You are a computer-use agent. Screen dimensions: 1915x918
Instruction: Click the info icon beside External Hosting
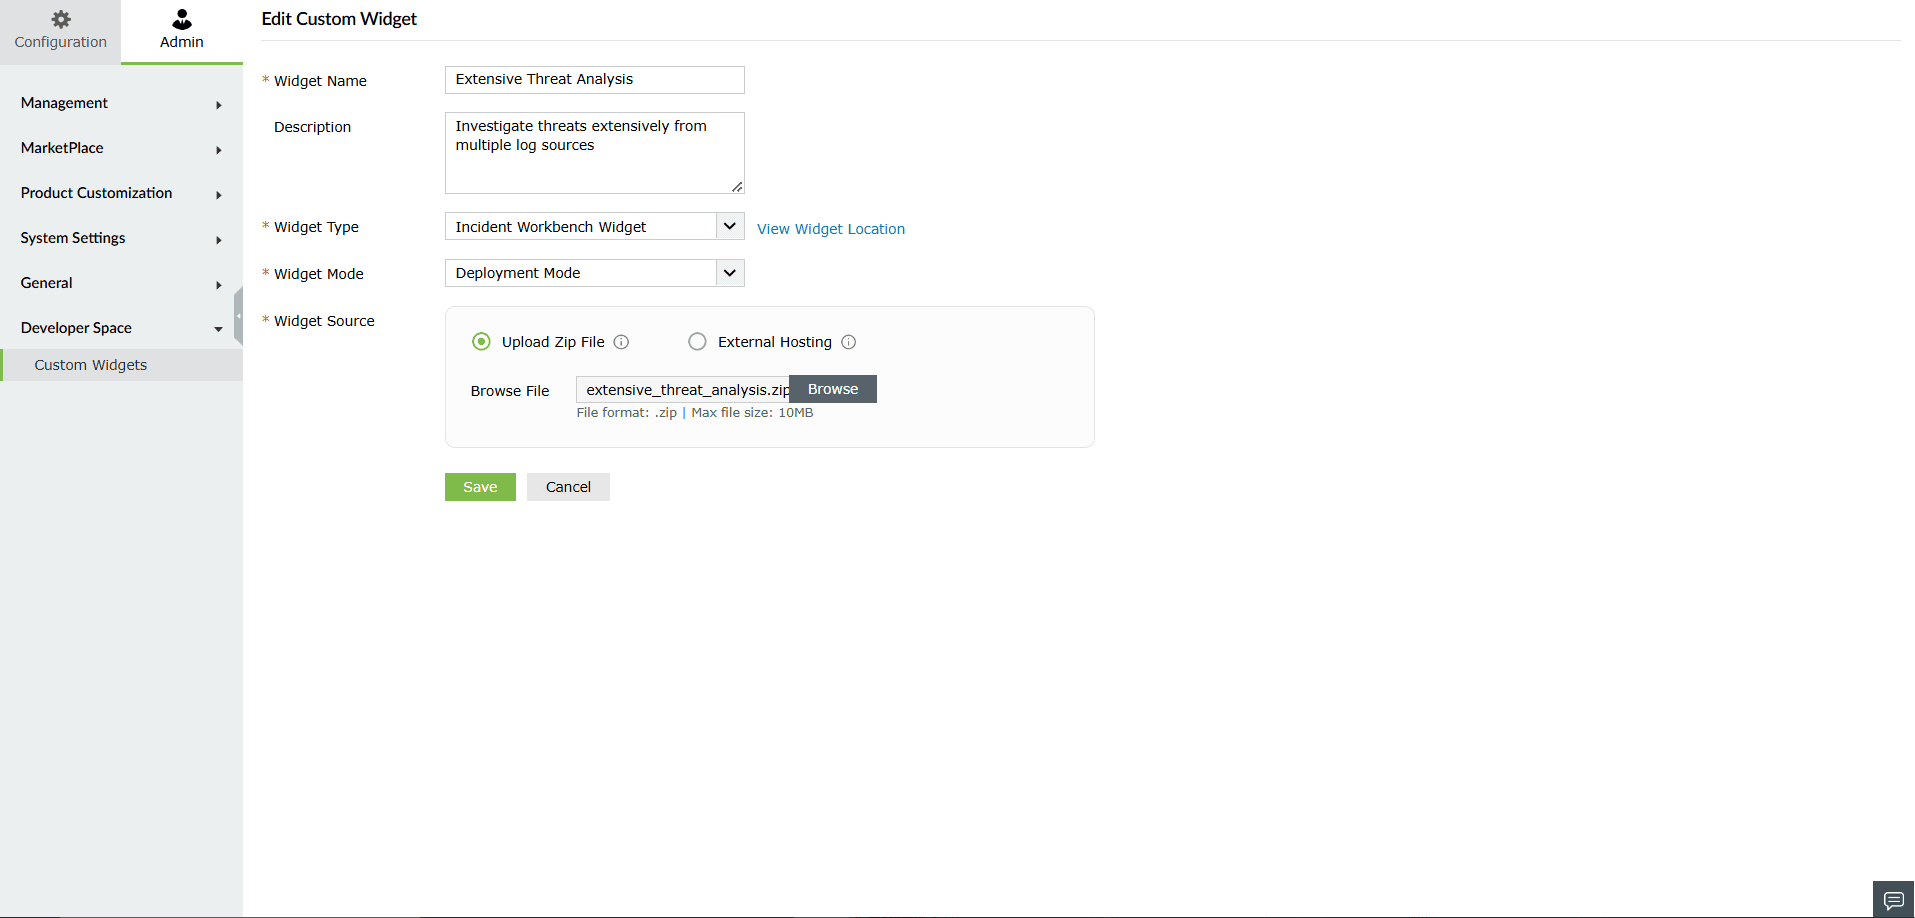tap(848, 341)
